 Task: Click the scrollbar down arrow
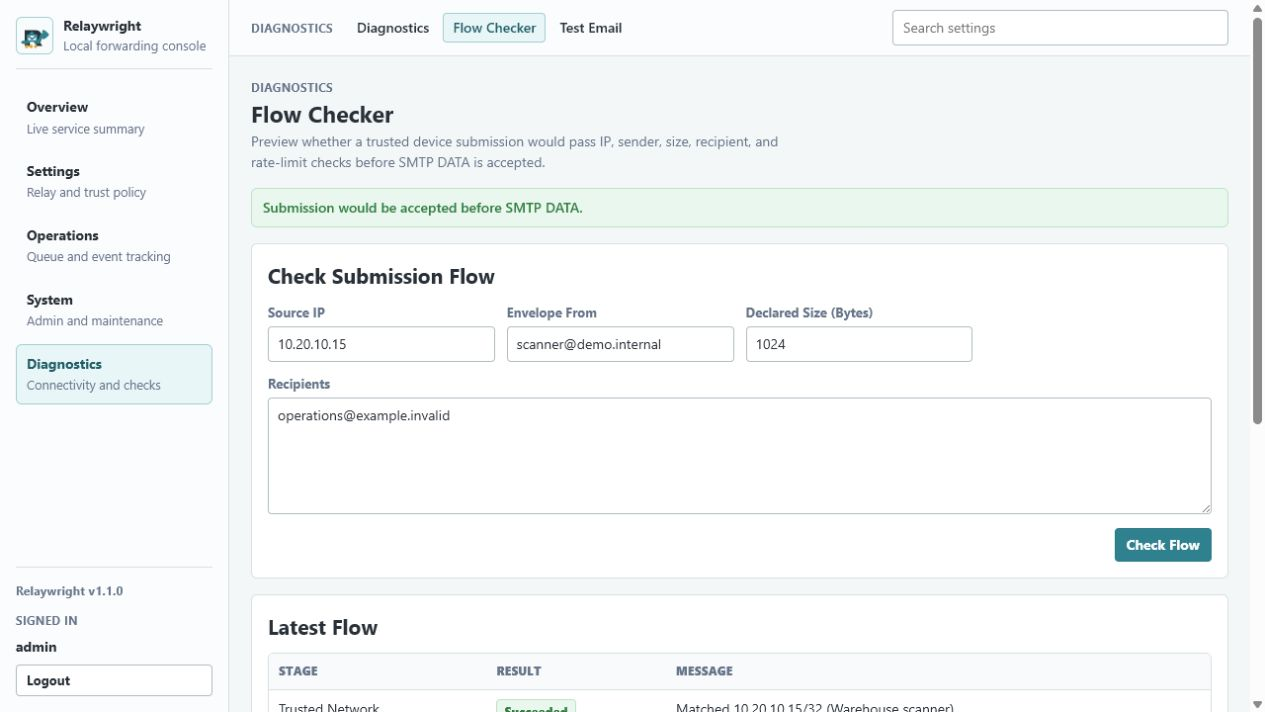click(1258, 704)
